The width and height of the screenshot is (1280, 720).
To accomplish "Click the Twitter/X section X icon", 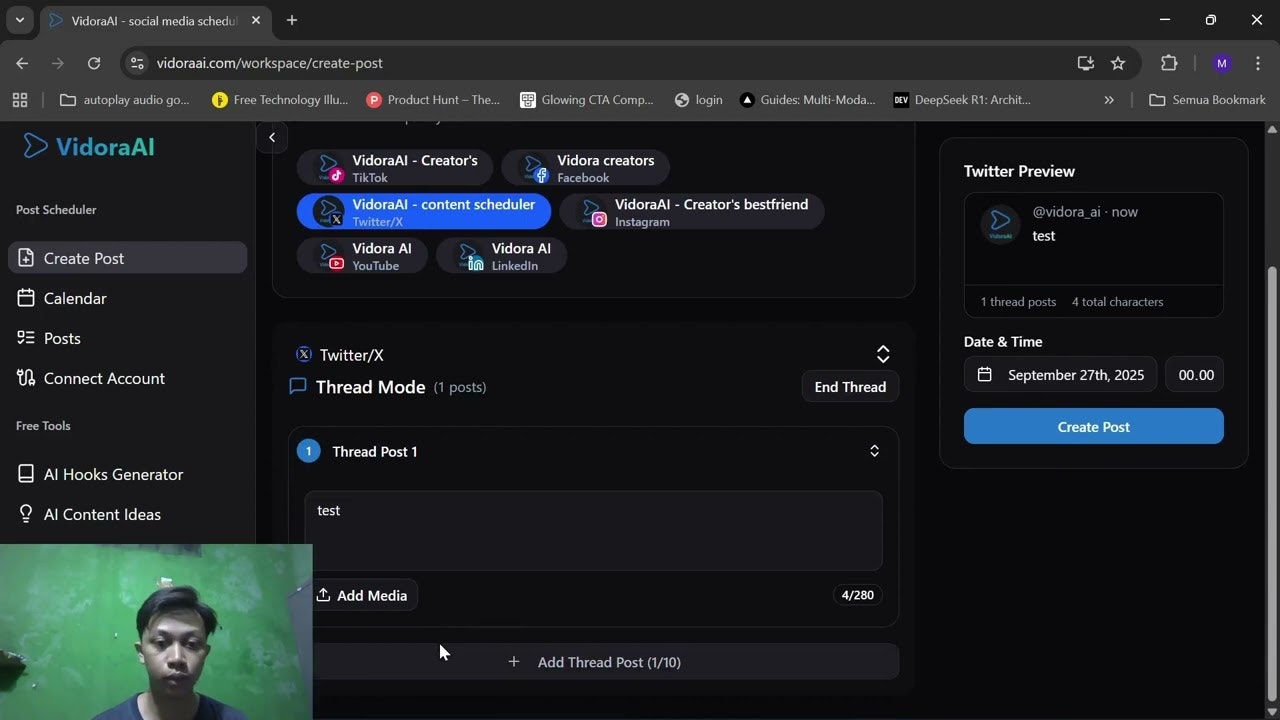I will (304, 354).
